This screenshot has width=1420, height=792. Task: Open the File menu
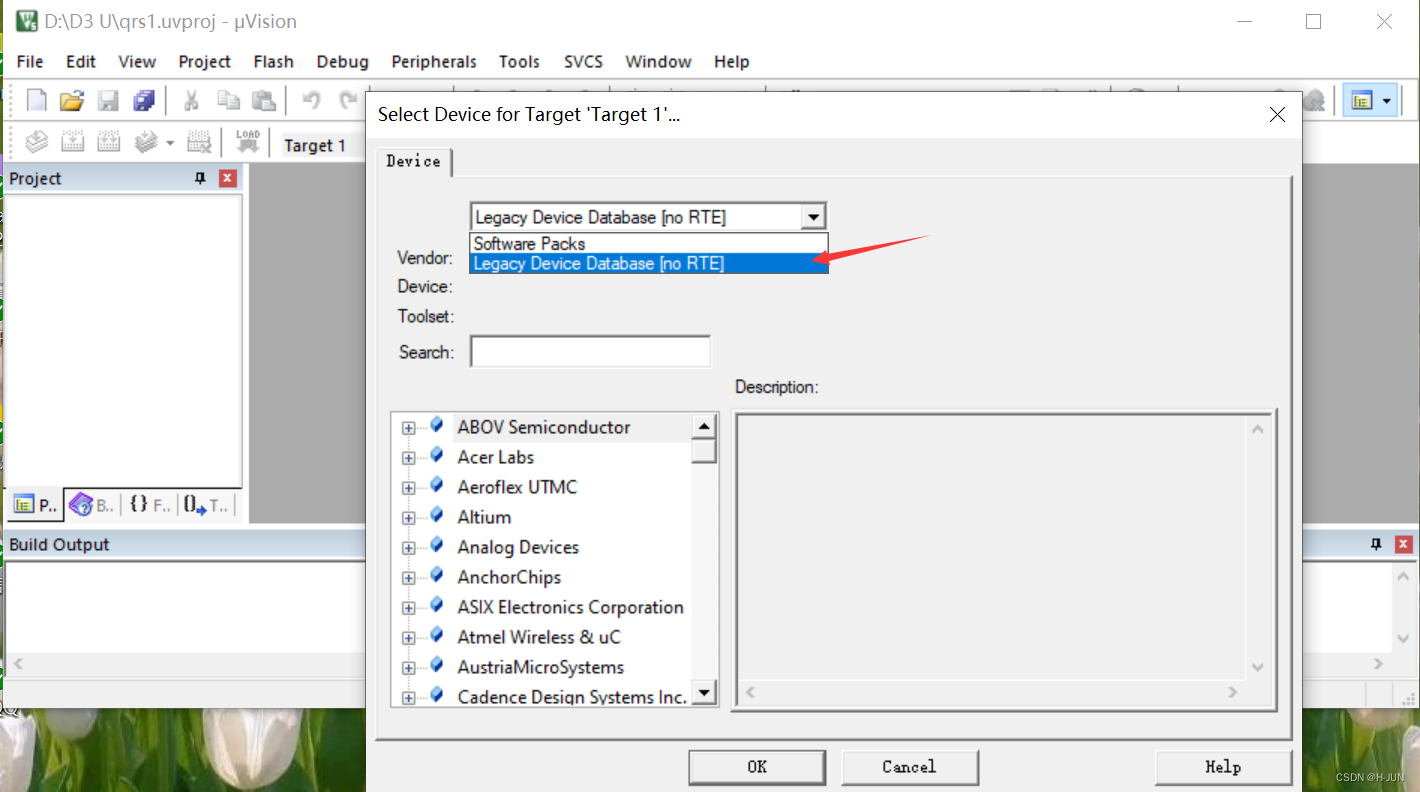(x=30, y=61)
